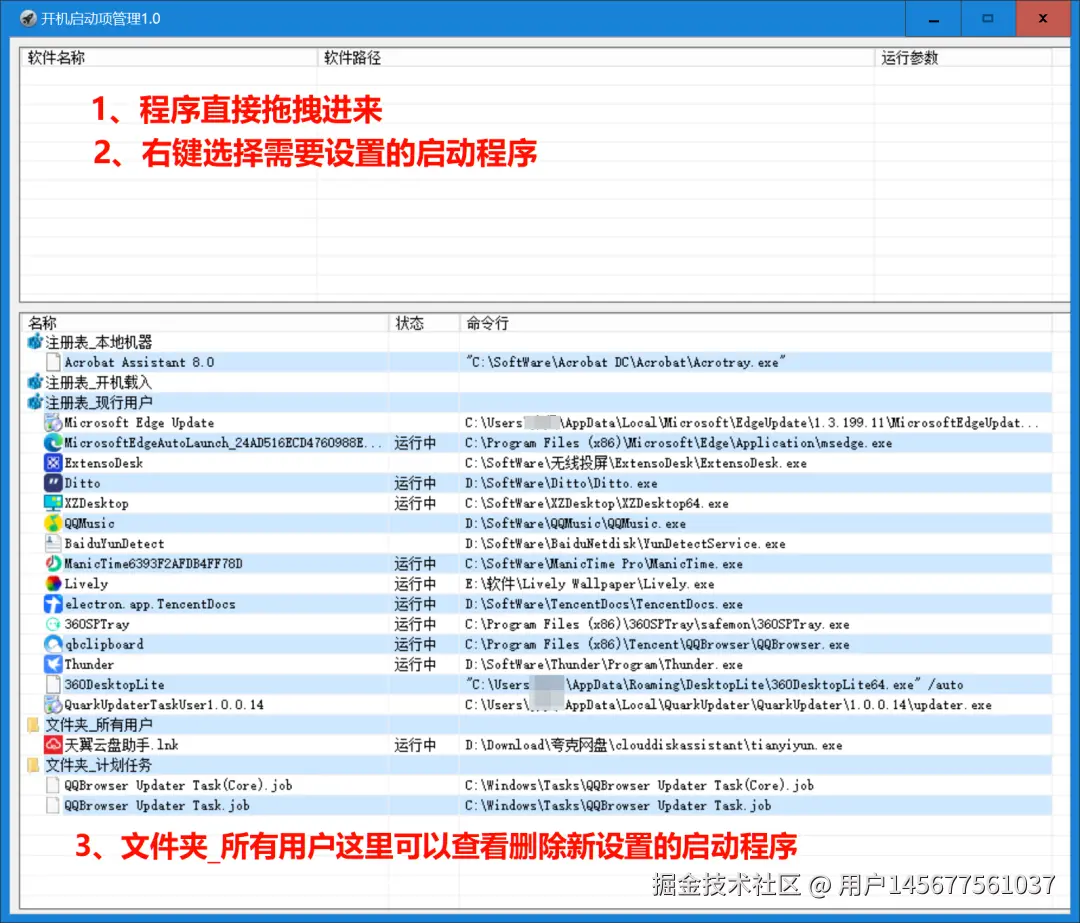Click the Thunder icon

(53, 664)
